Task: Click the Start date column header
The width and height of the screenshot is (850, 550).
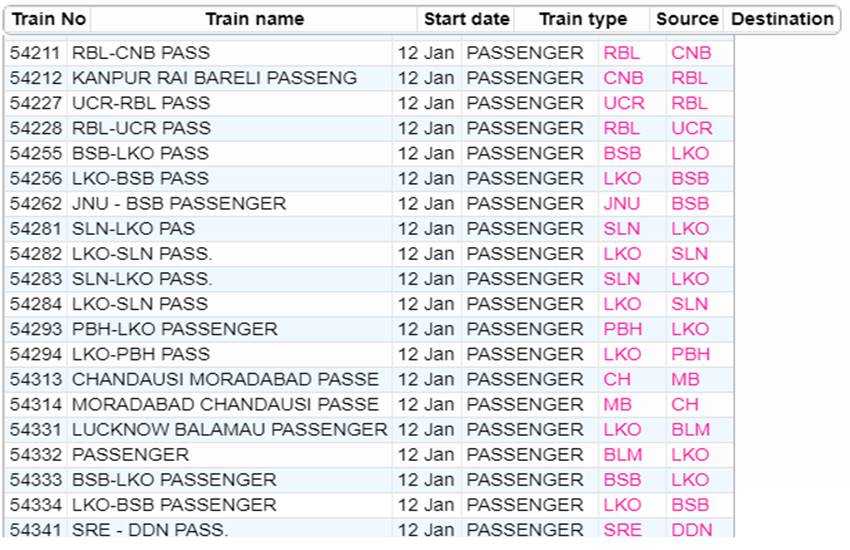Action: [466, 19]
